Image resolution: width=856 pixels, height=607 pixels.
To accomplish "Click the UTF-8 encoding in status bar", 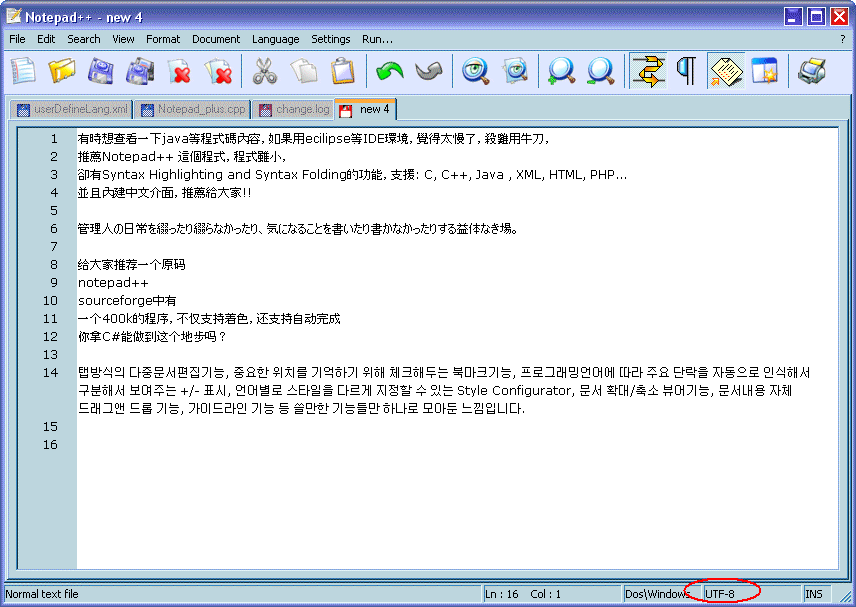I will tap(720, 594).
